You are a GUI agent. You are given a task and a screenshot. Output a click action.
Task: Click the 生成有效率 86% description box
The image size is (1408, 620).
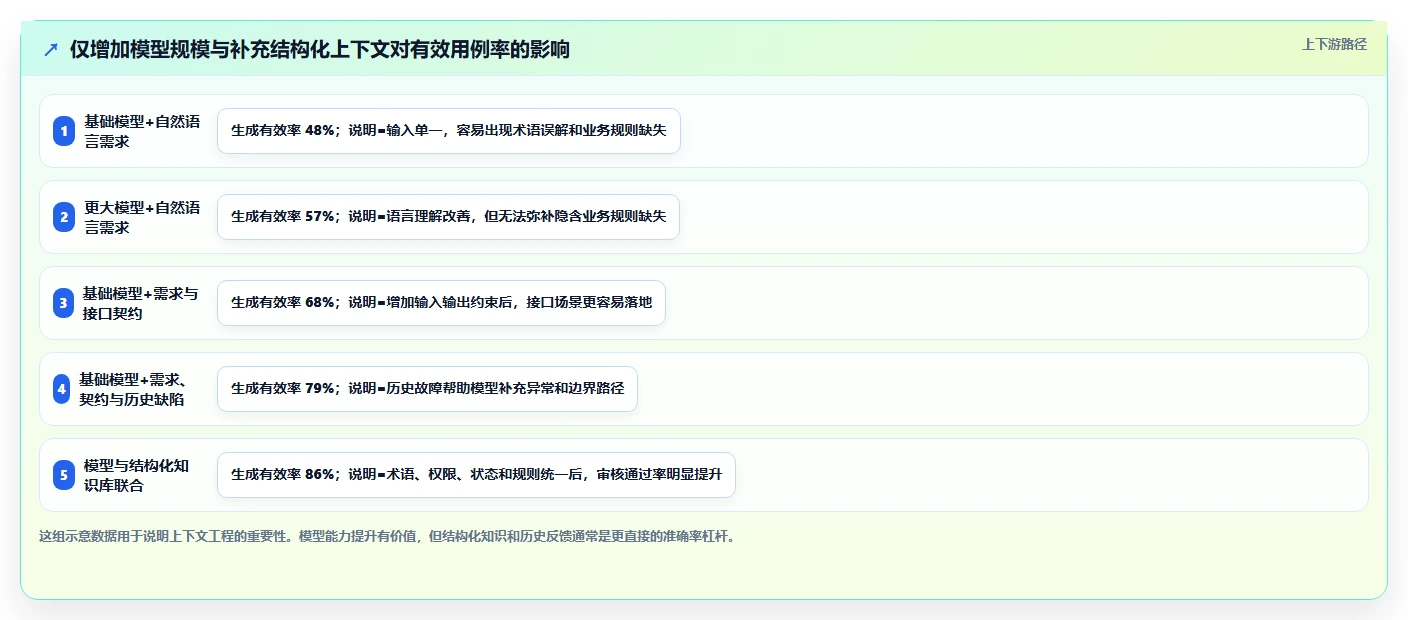click(476, 475)
